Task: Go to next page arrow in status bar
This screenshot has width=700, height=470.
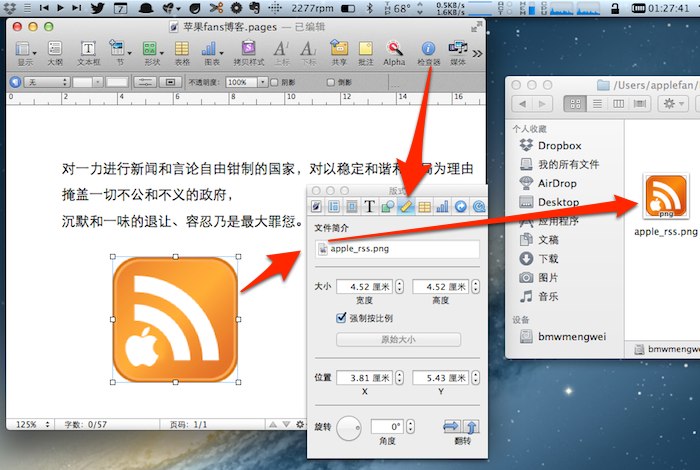Action: (286, 424)
